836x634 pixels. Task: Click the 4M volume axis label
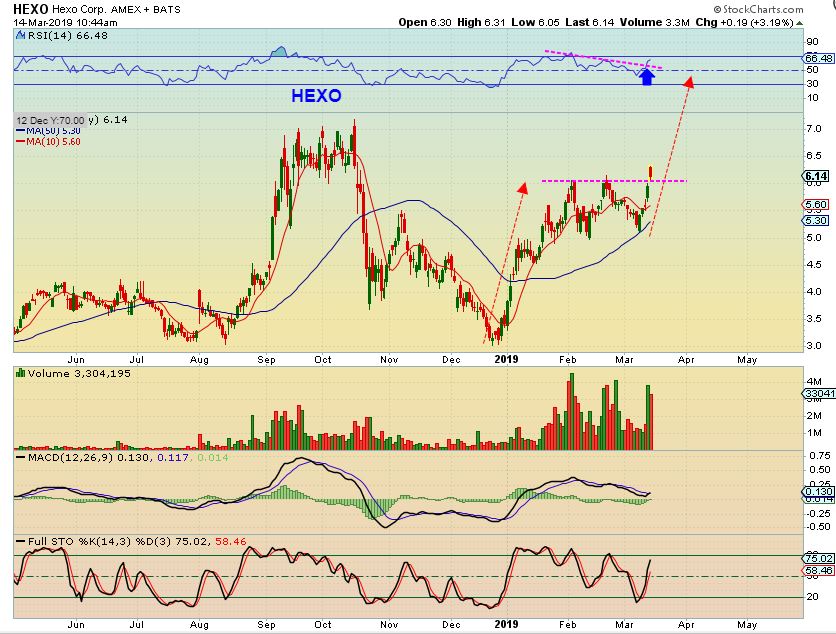pyautogui.click(x=814, y=381)
